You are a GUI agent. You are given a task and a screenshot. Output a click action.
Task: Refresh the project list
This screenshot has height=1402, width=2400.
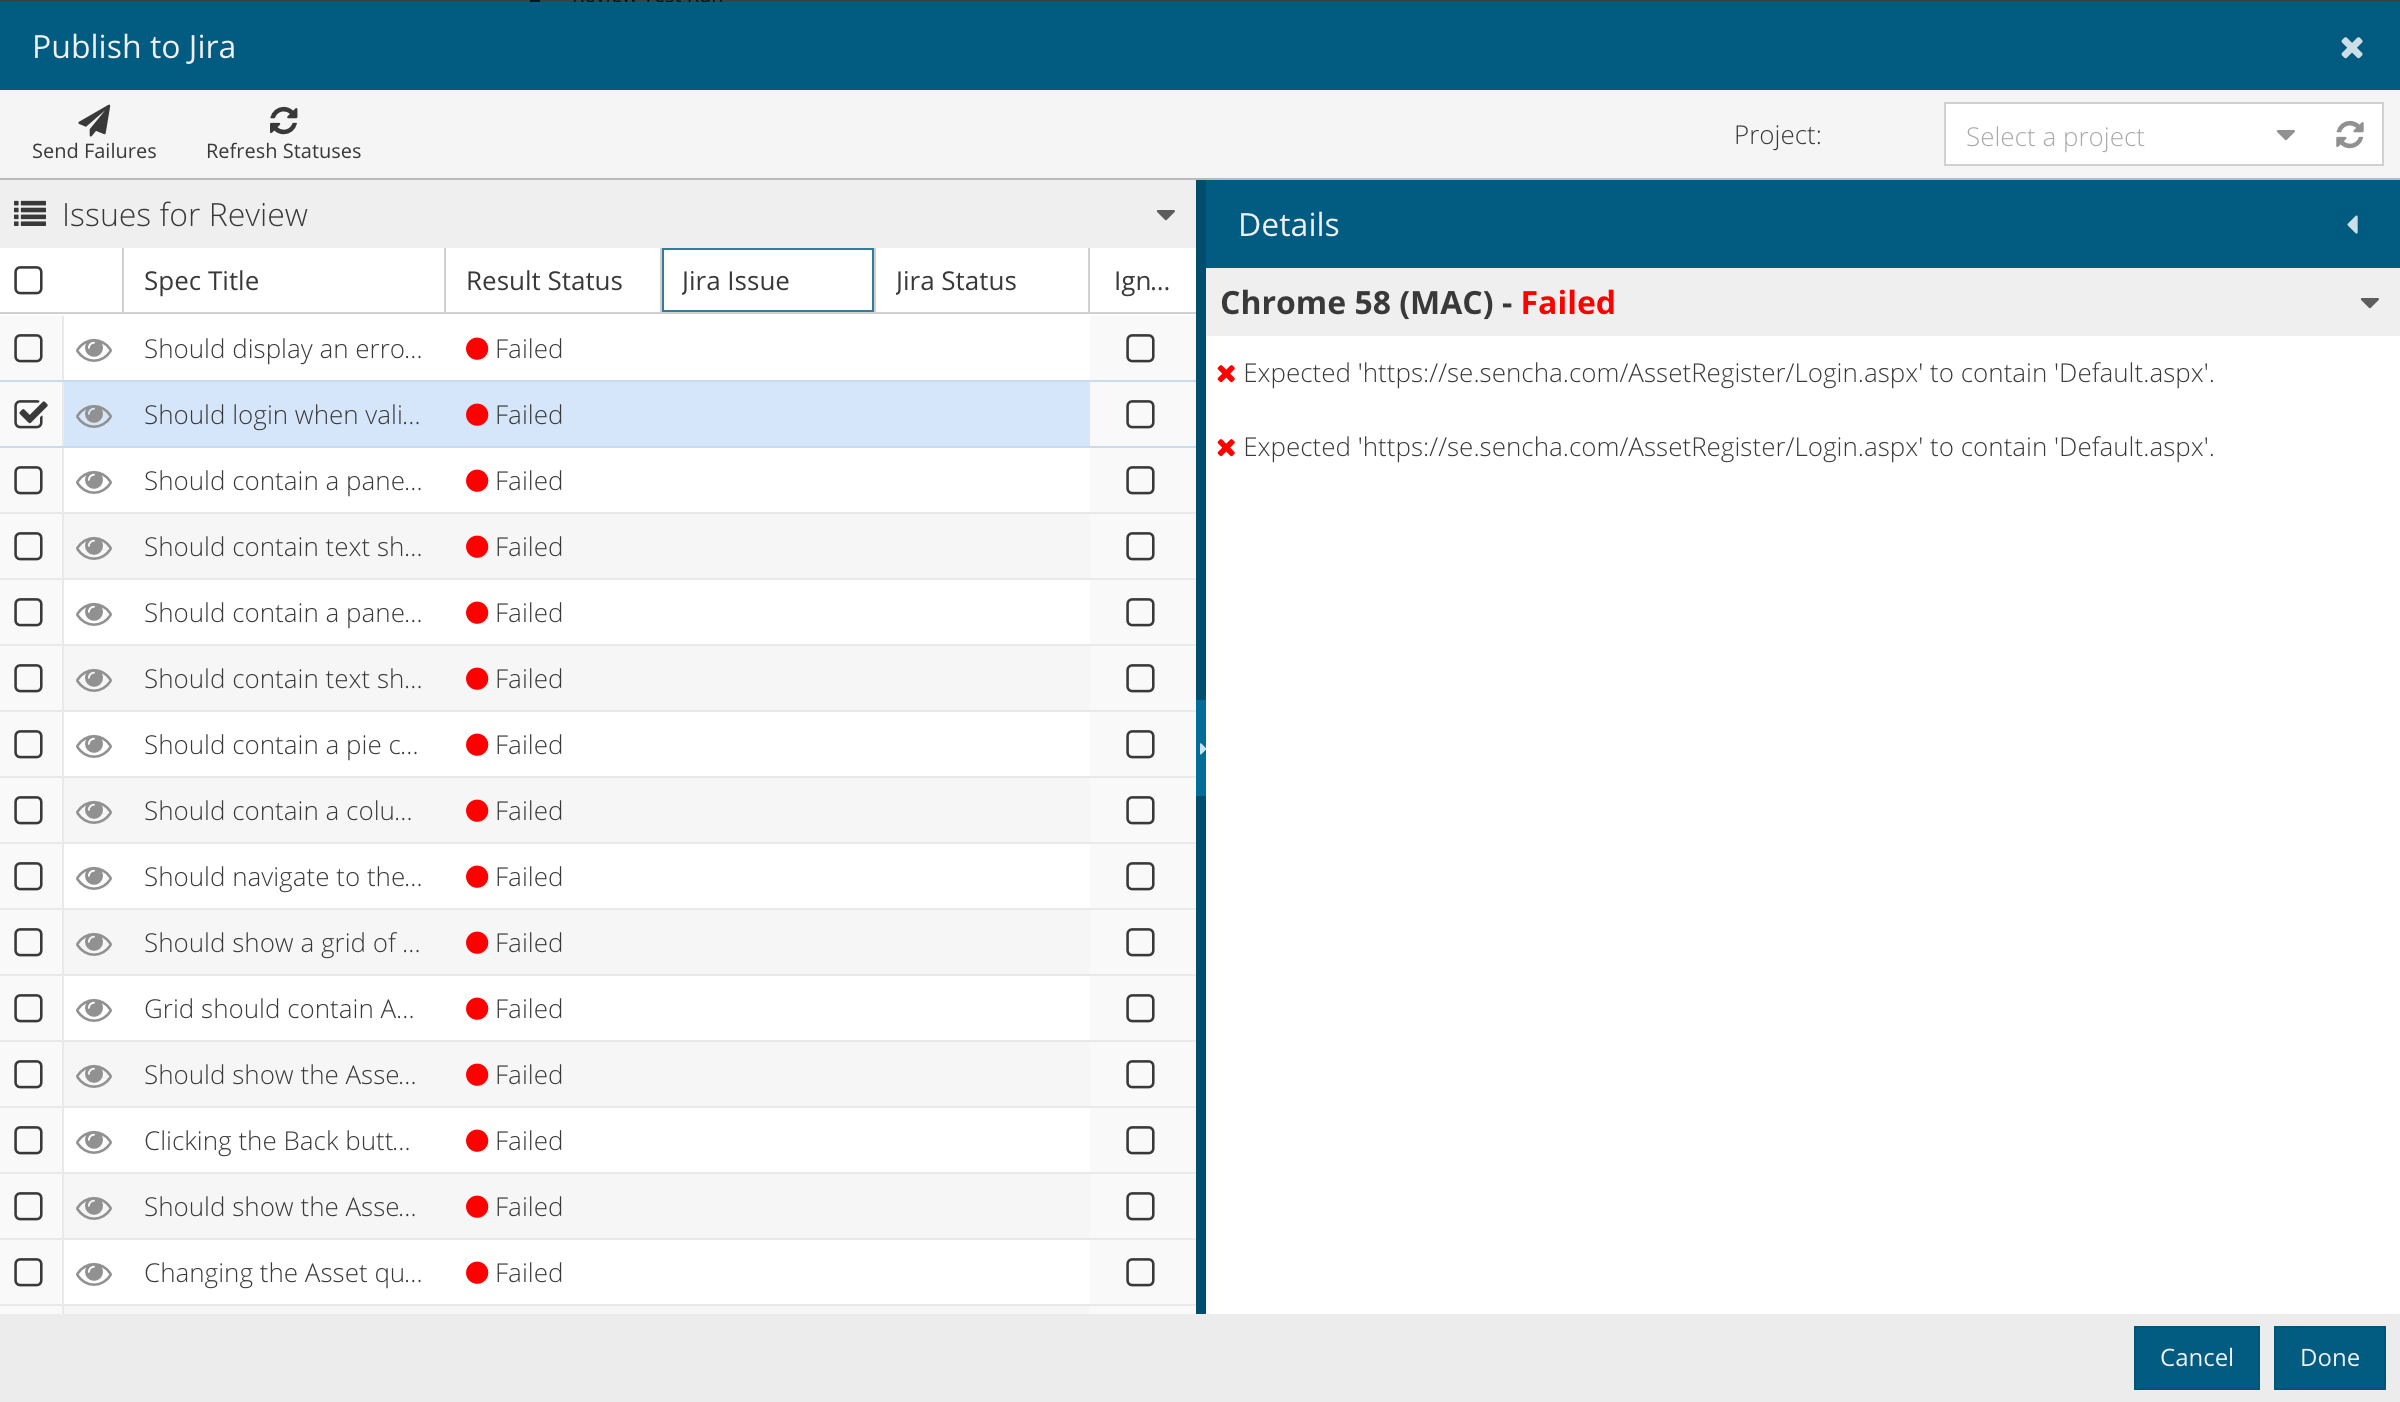pyautogui.click(x=2350, y=134)
